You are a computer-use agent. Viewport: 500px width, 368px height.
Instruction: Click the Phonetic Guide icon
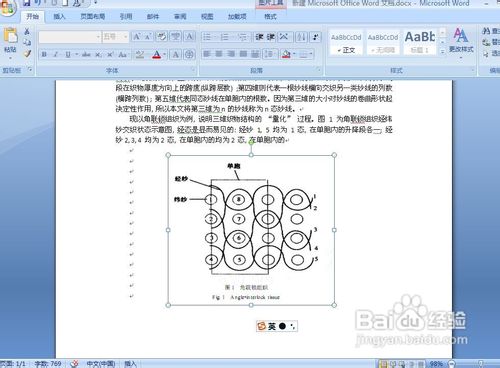coord(175,36)
